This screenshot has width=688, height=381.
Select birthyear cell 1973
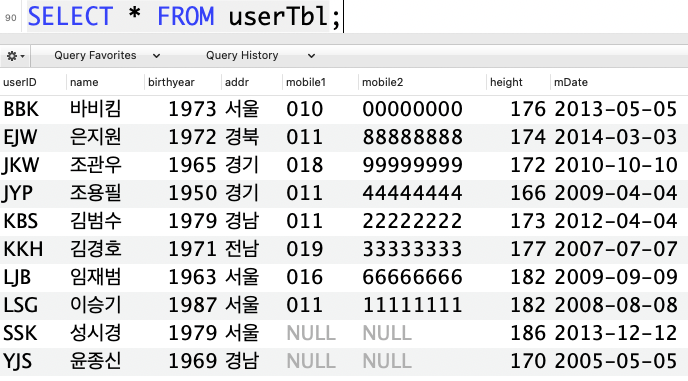(x=193, y=109)
